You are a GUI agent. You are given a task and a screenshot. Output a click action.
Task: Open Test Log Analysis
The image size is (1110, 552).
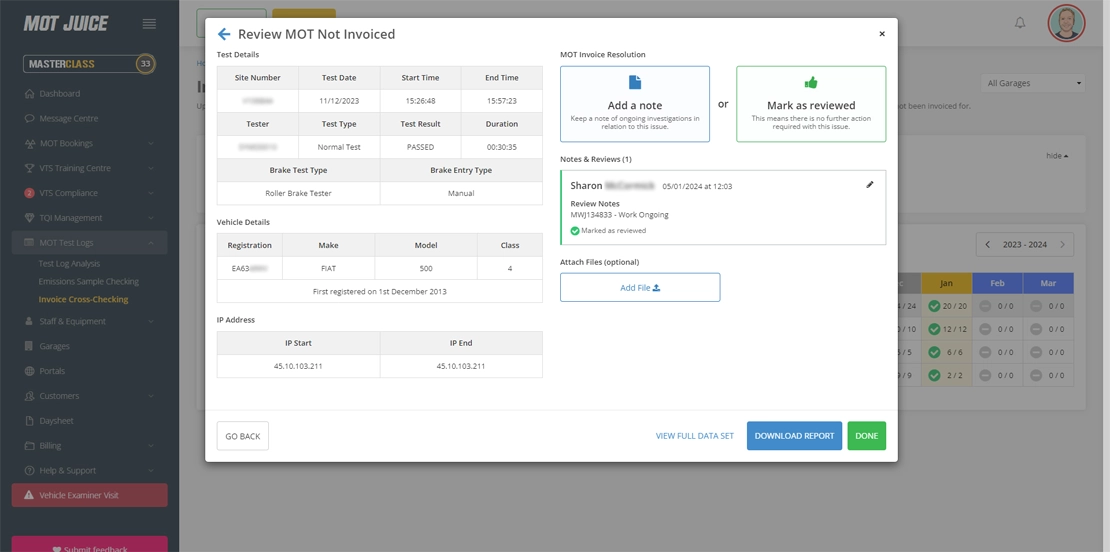[x=69, y=263]
